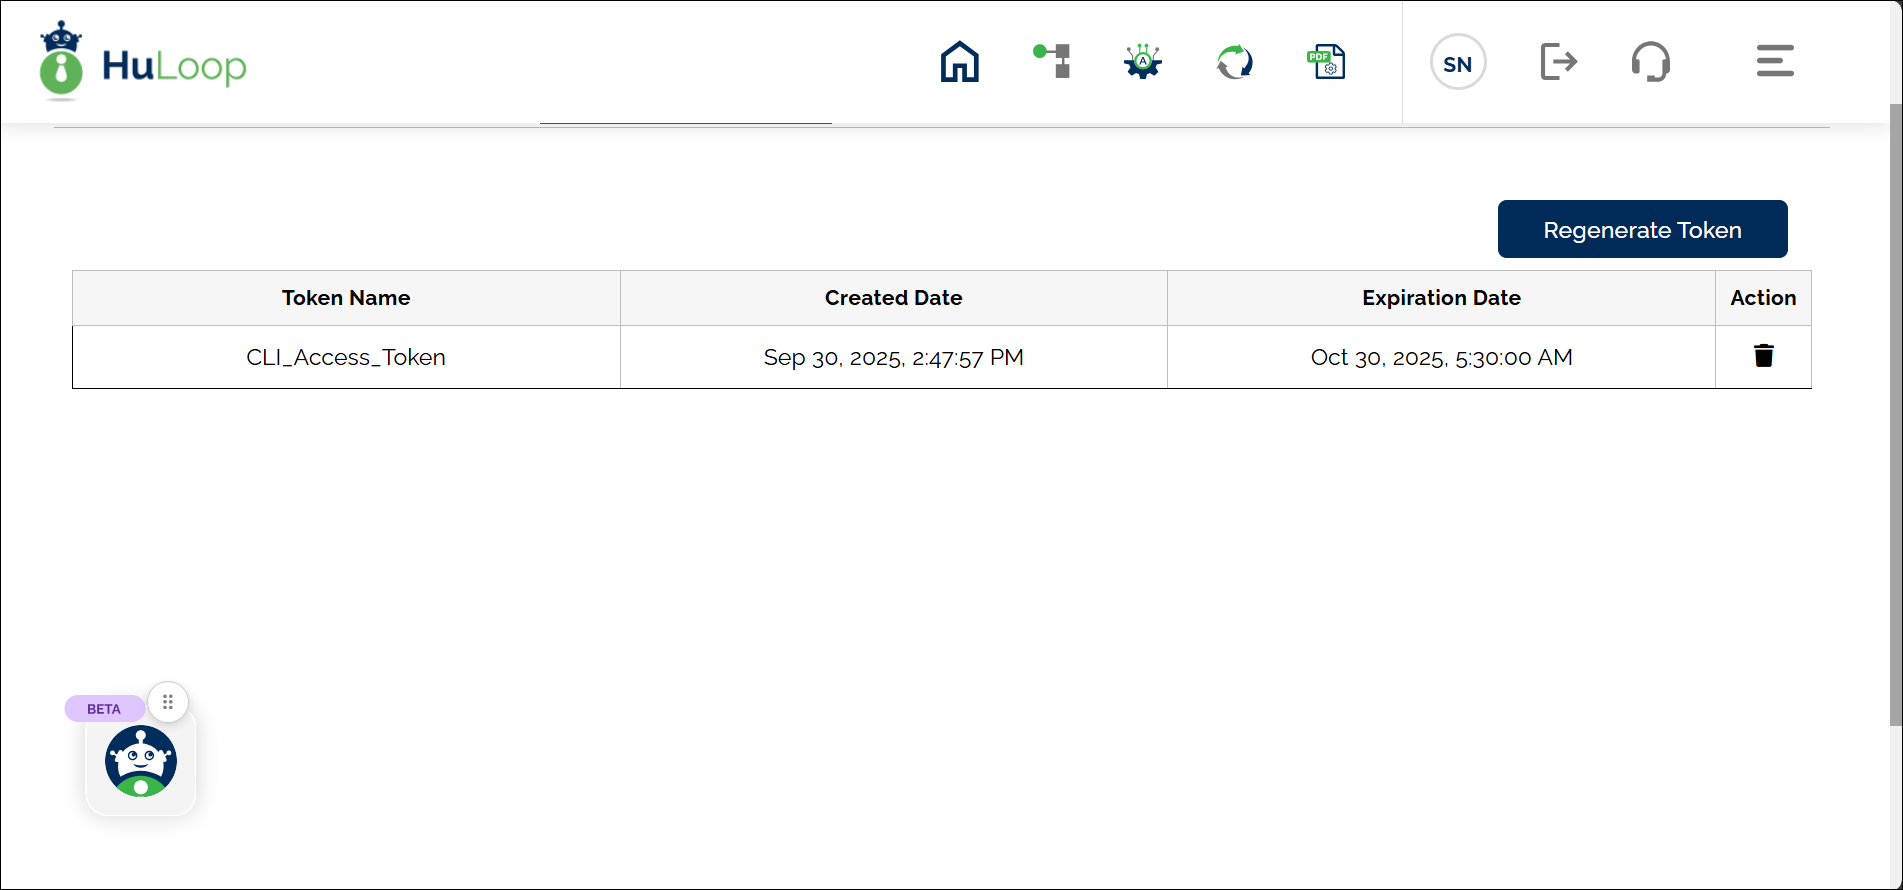
Task: Open the PDF settings icon
Action: click(x=1326, y=62)
